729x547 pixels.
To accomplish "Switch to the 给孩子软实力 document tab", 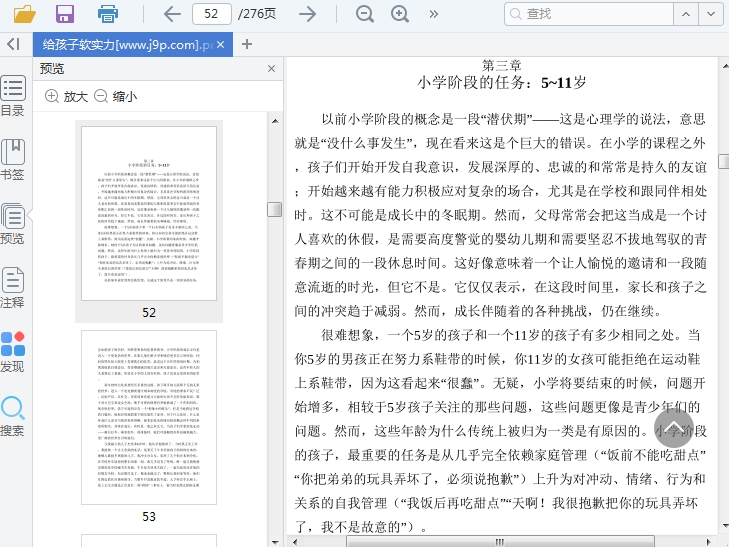I will point(126,45).
